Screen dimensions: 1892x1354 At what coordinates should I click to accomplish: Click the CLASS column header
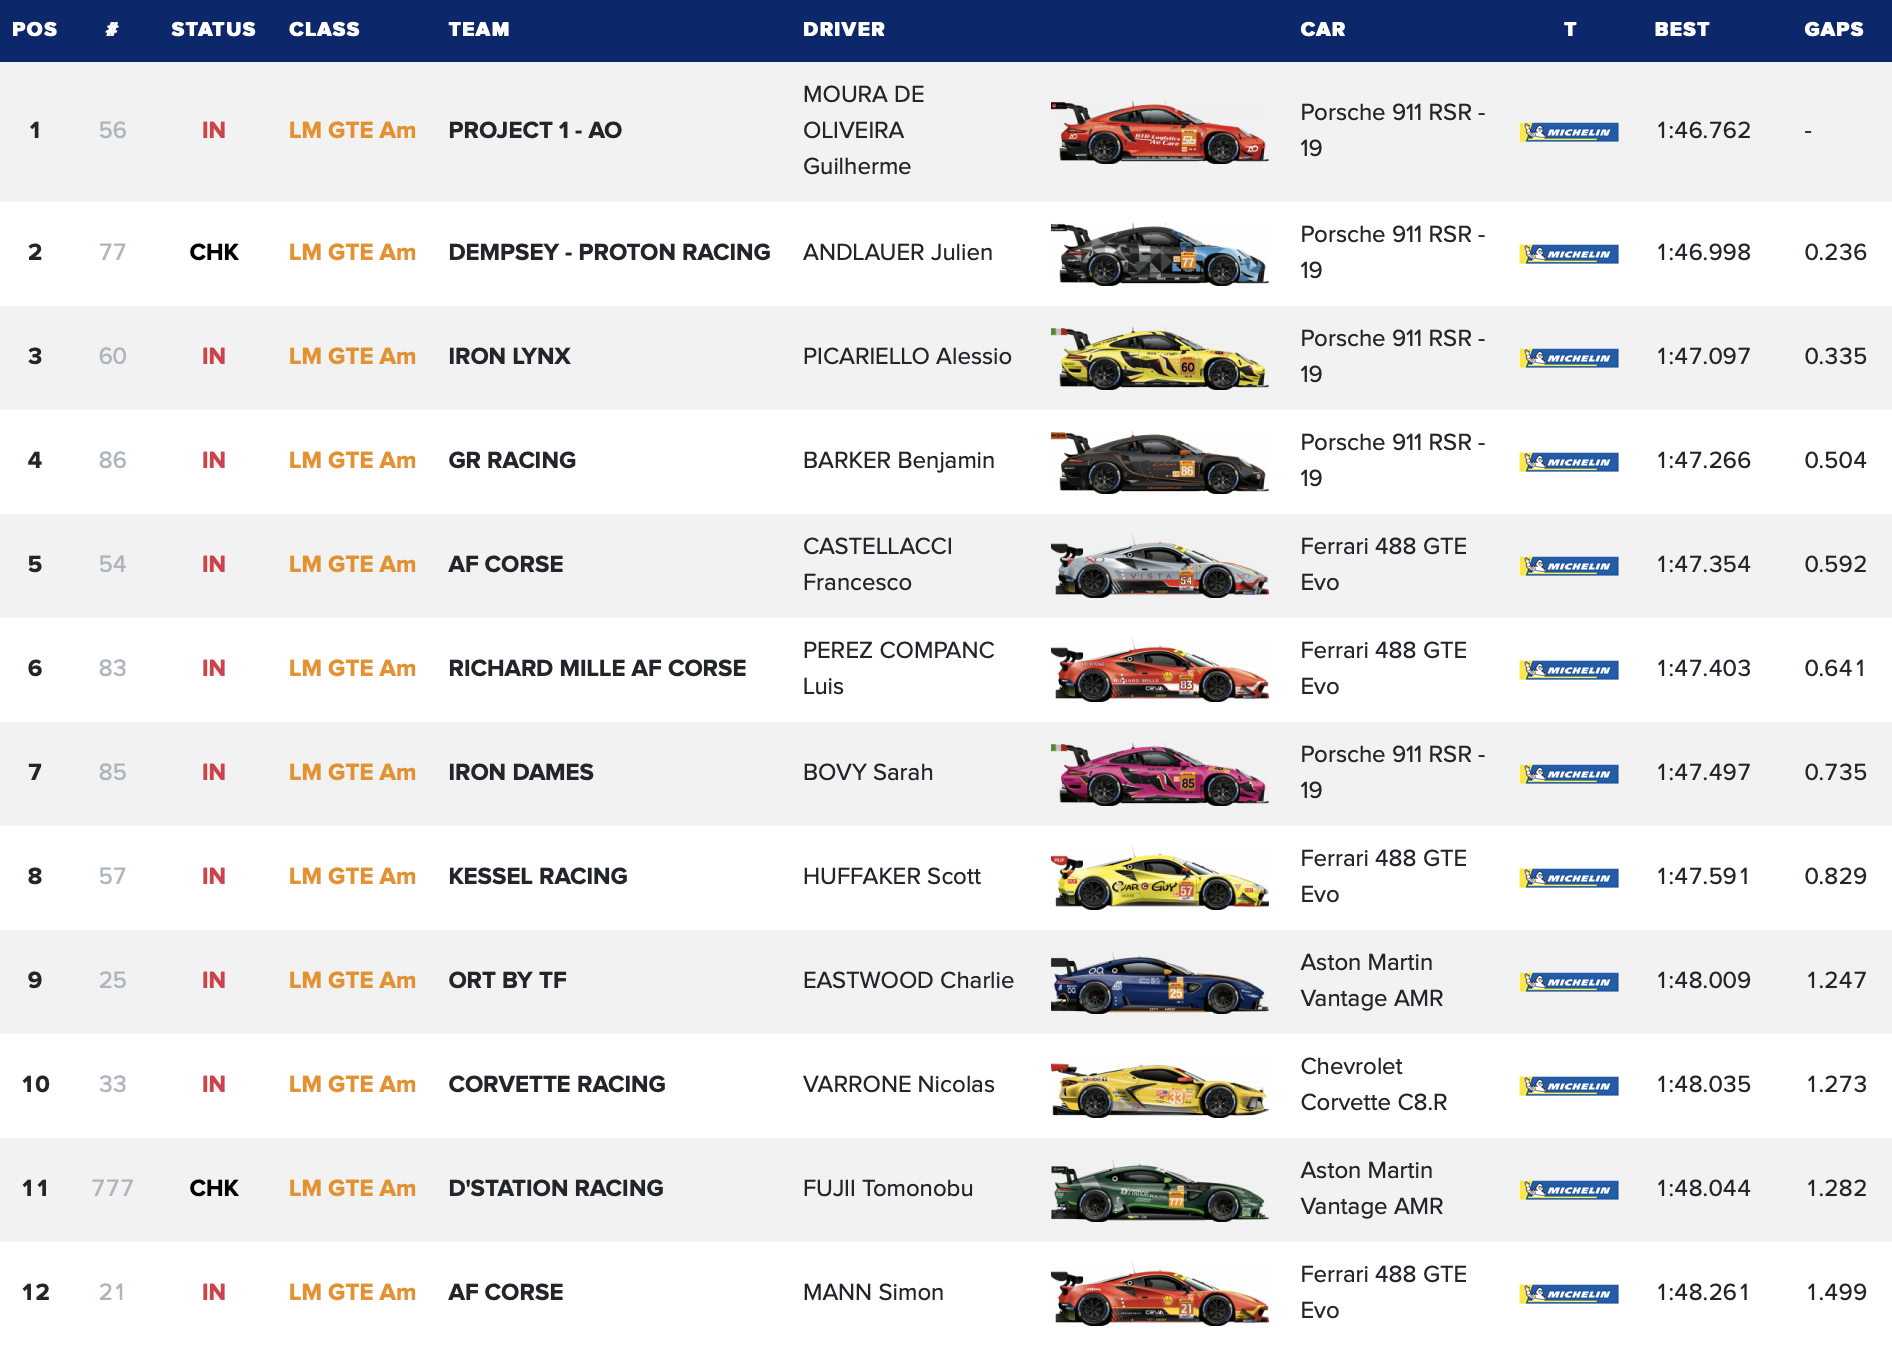click(324, 29)
